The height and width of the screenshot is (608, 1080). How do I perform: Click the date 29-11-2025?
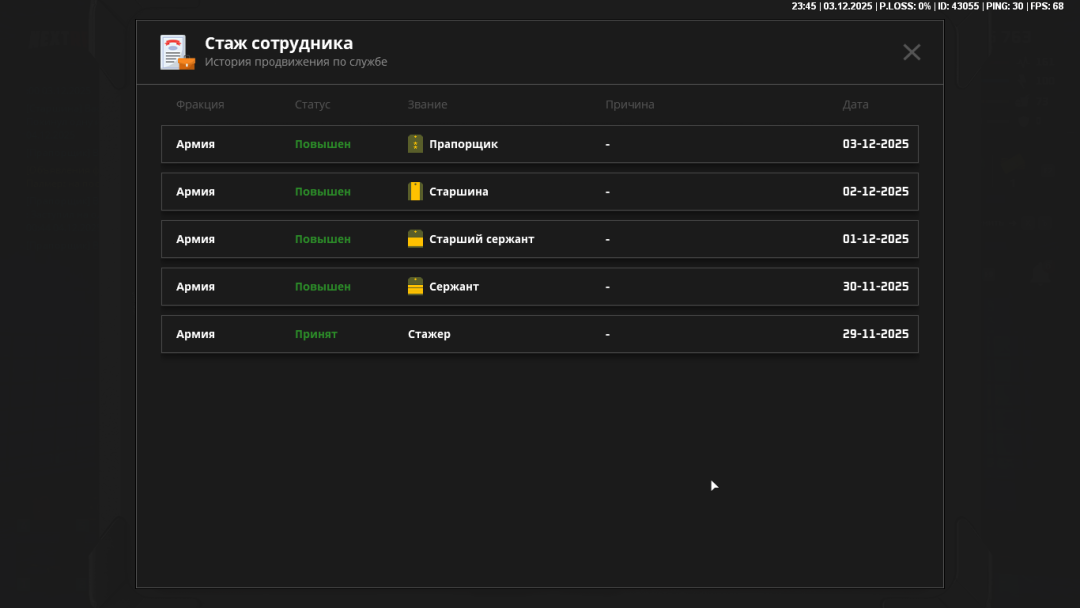875,334
